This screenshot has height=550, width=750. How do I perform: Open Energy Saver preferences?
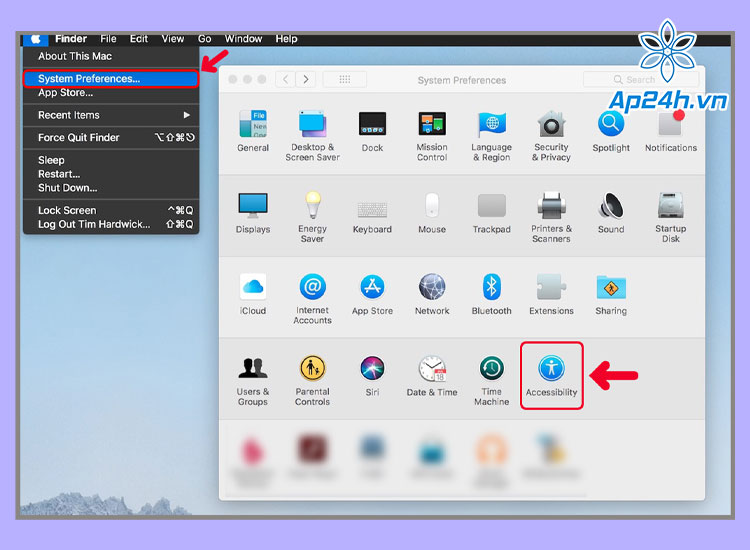(312, 217)
